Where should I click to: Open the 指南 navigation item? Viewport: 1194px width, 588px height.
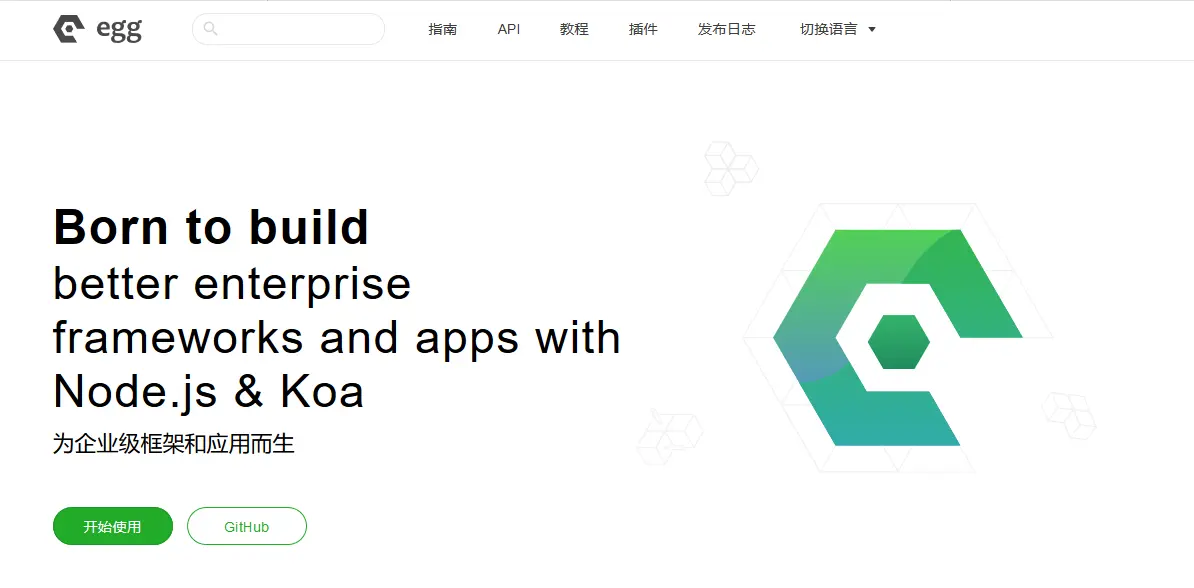(x=442, y=30)
